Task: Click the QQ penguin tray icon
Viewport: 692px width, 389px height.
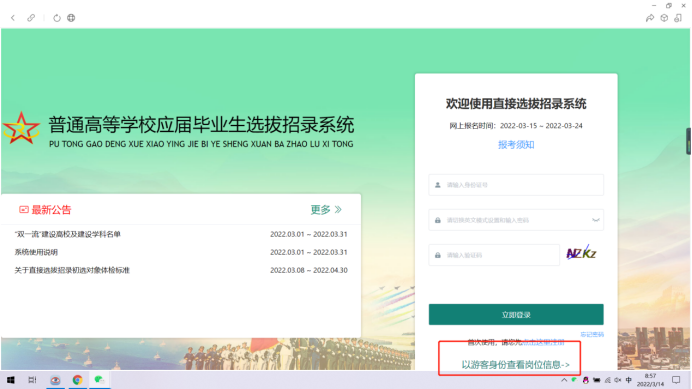Action: 586,380
